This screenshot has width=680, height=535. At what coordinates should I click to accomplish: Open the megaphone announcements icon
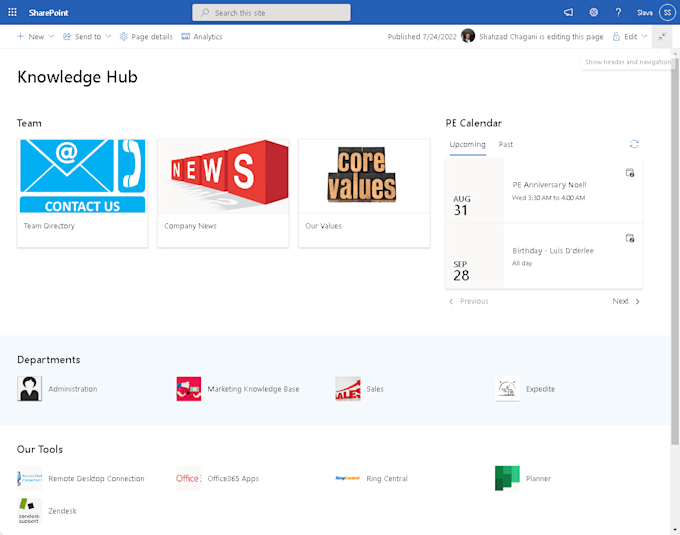[568, 13]
